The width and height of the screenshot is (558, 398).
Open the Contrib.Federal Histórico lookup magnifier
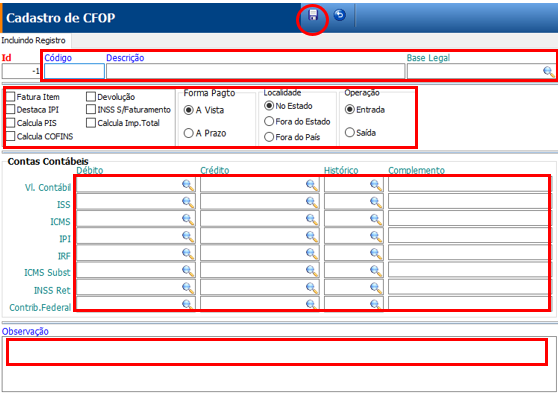[376, 304]
